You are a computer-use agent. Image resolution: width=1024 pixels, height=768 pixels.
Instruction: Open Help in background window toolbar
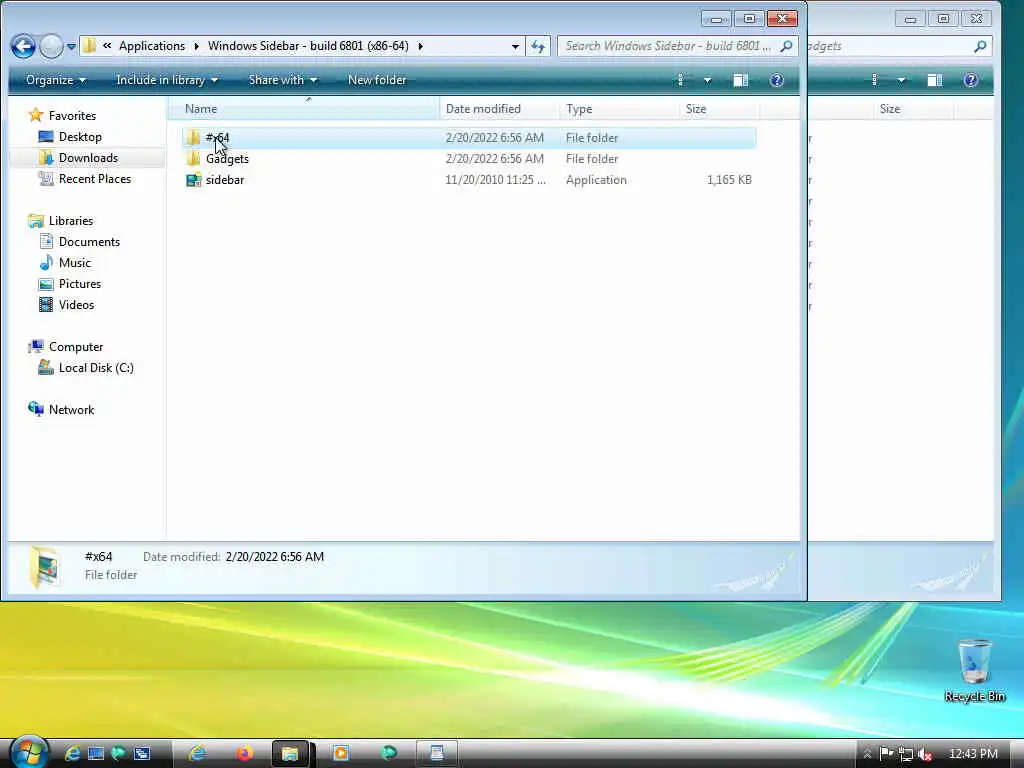(970, 80)
